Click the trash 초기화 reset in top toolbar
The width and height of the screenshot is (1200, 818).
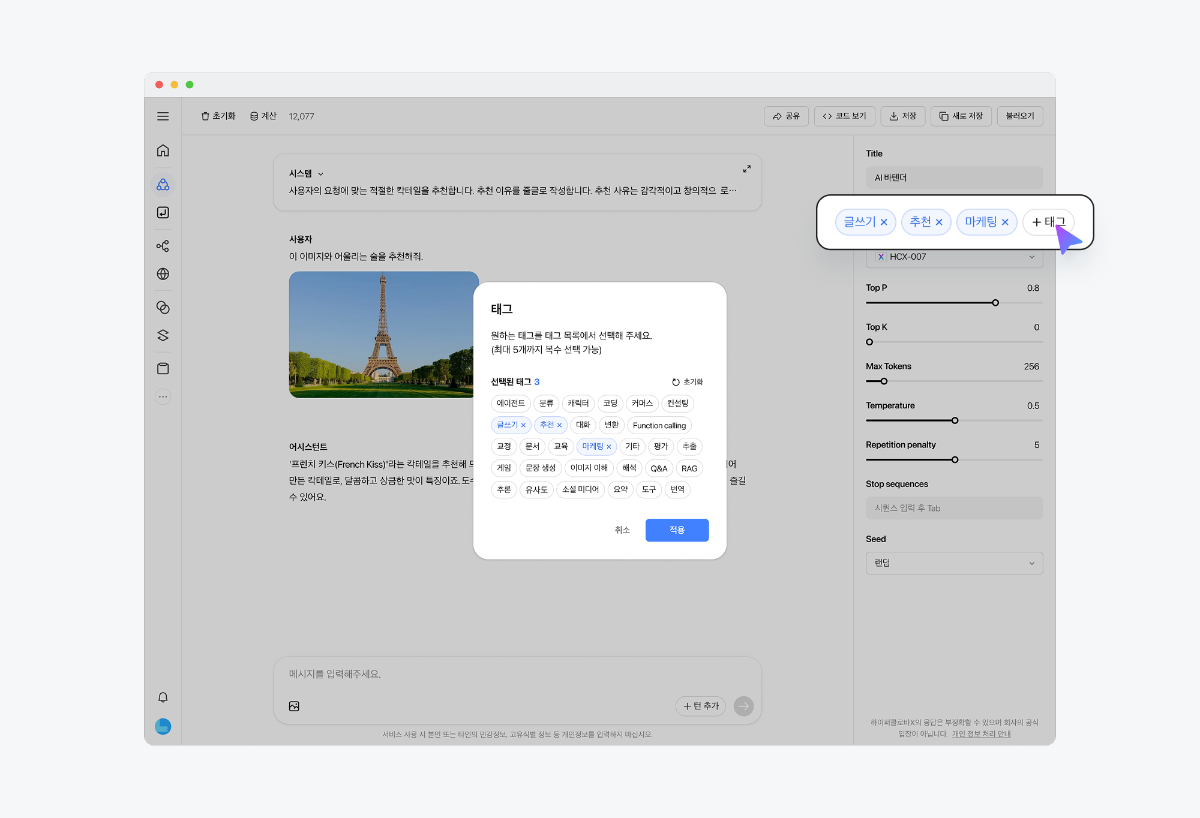[x=218, y=116]
